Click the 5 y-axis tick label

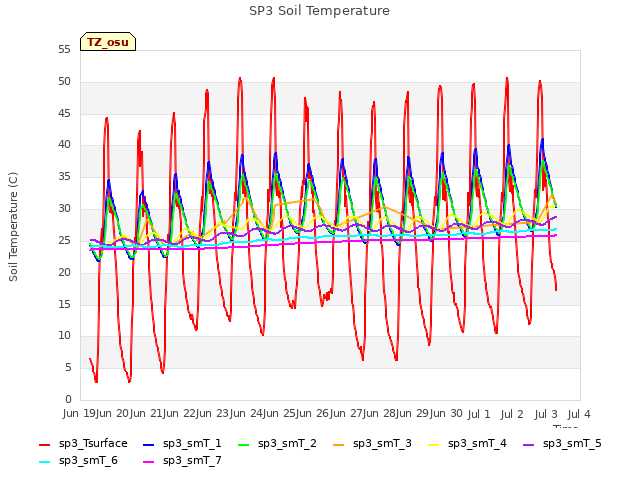click(68, 368)
